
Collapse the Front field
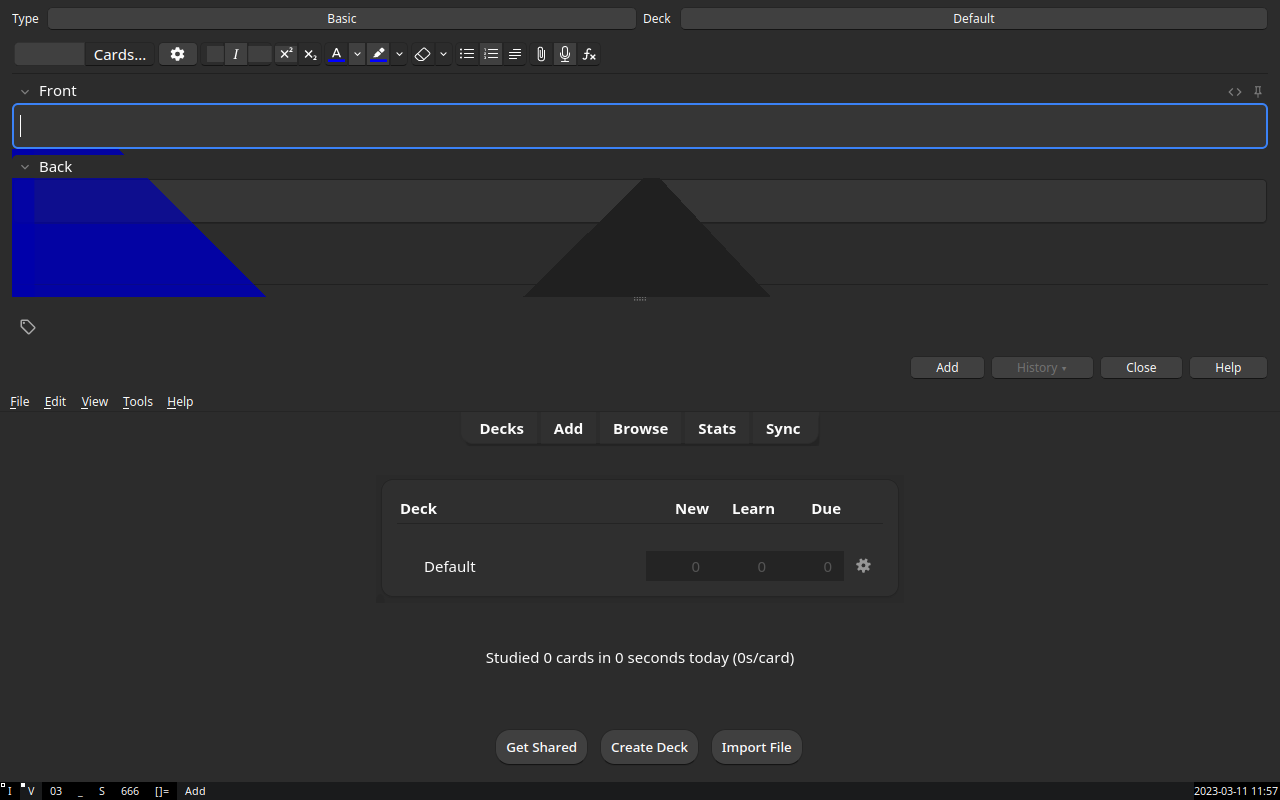pyautogui.click(x=25, y=91)
